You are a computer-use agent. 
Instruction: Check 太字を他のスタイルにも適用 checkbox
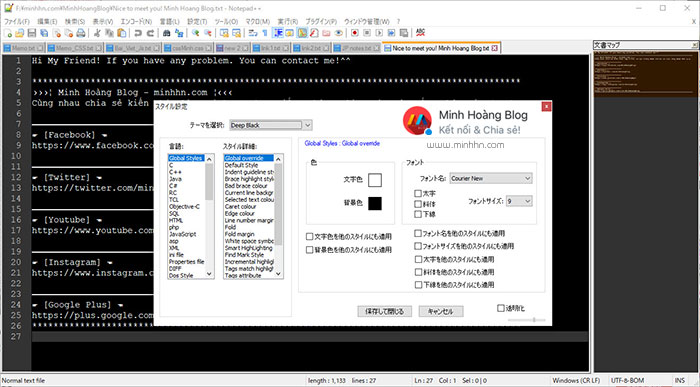tap(418, 259)
